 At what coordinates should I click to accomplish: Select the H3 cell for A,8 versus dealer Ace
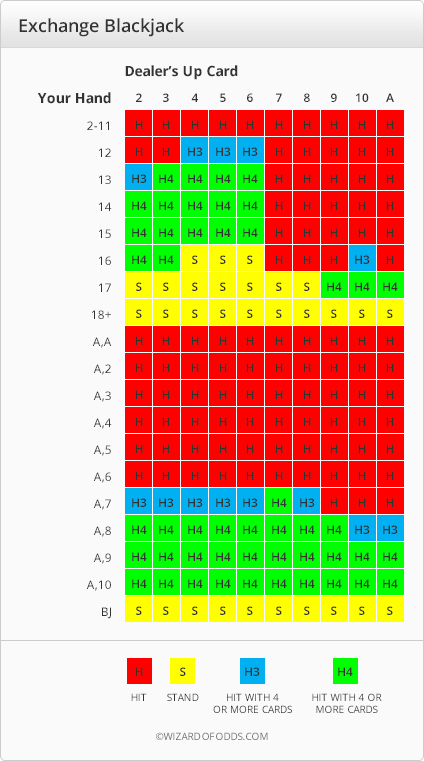[x=390, y=528]
